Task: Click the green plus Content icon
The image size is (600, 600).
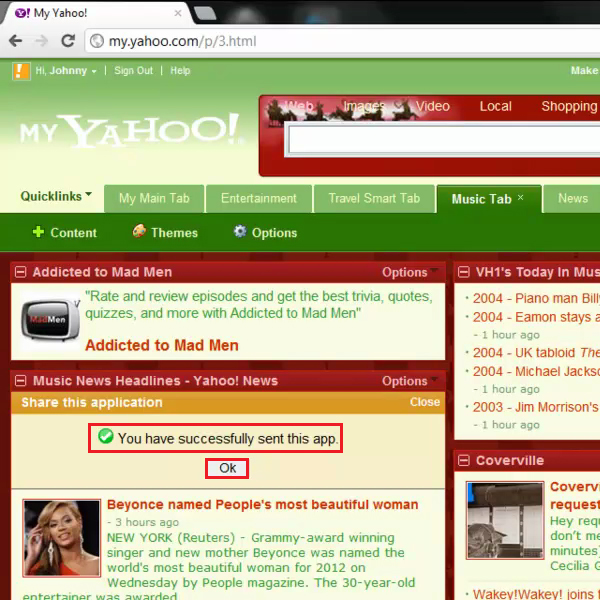Action: [x=38, y=232]
